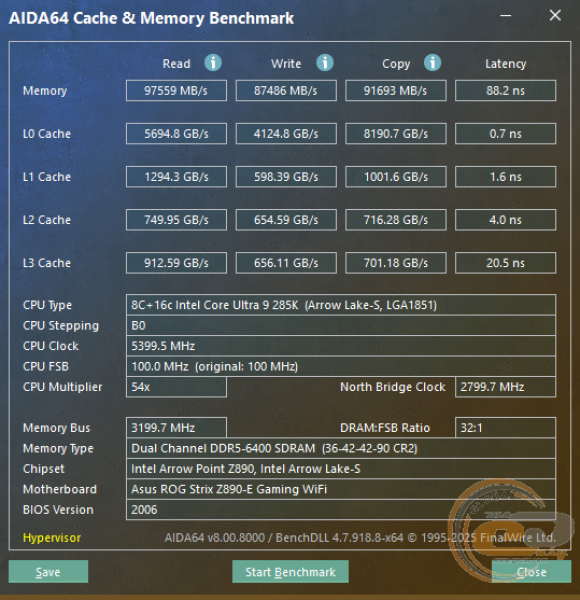Click the Latency column header

pos(505,64)
